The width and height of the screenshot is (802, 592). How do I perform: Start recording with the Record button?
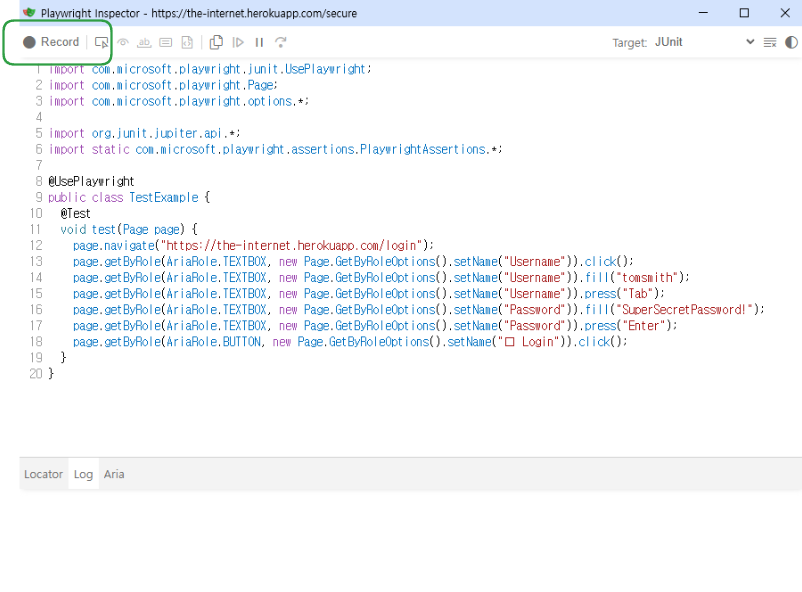[x=51, y=42]
